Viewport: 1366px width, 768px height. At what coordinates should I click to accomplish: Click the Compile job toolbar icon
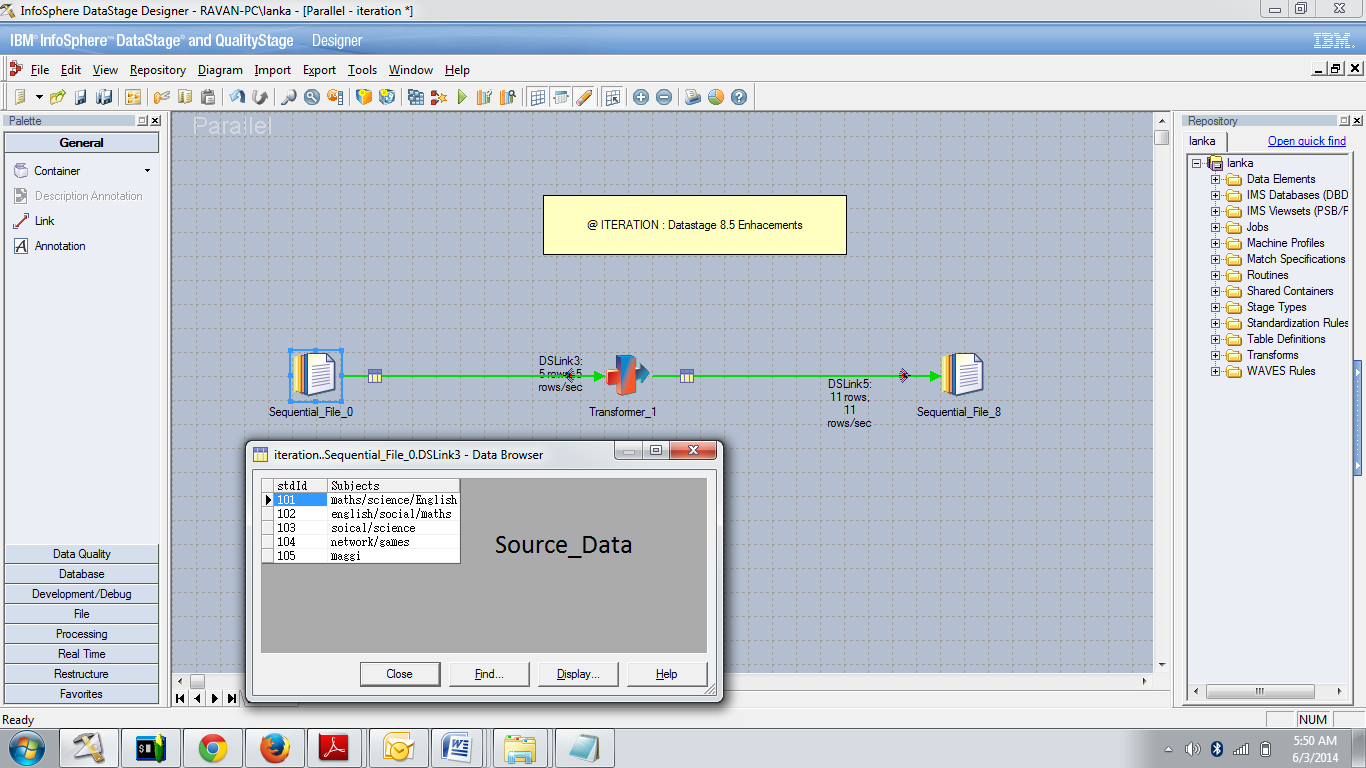point(415,97)
